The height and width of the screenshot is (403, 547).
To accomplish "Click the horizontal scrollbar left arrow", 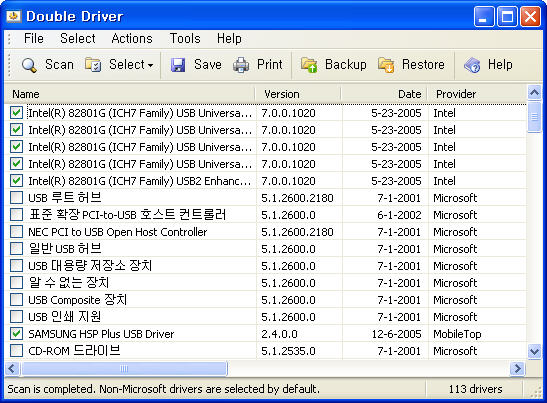I will coord(12,369).
